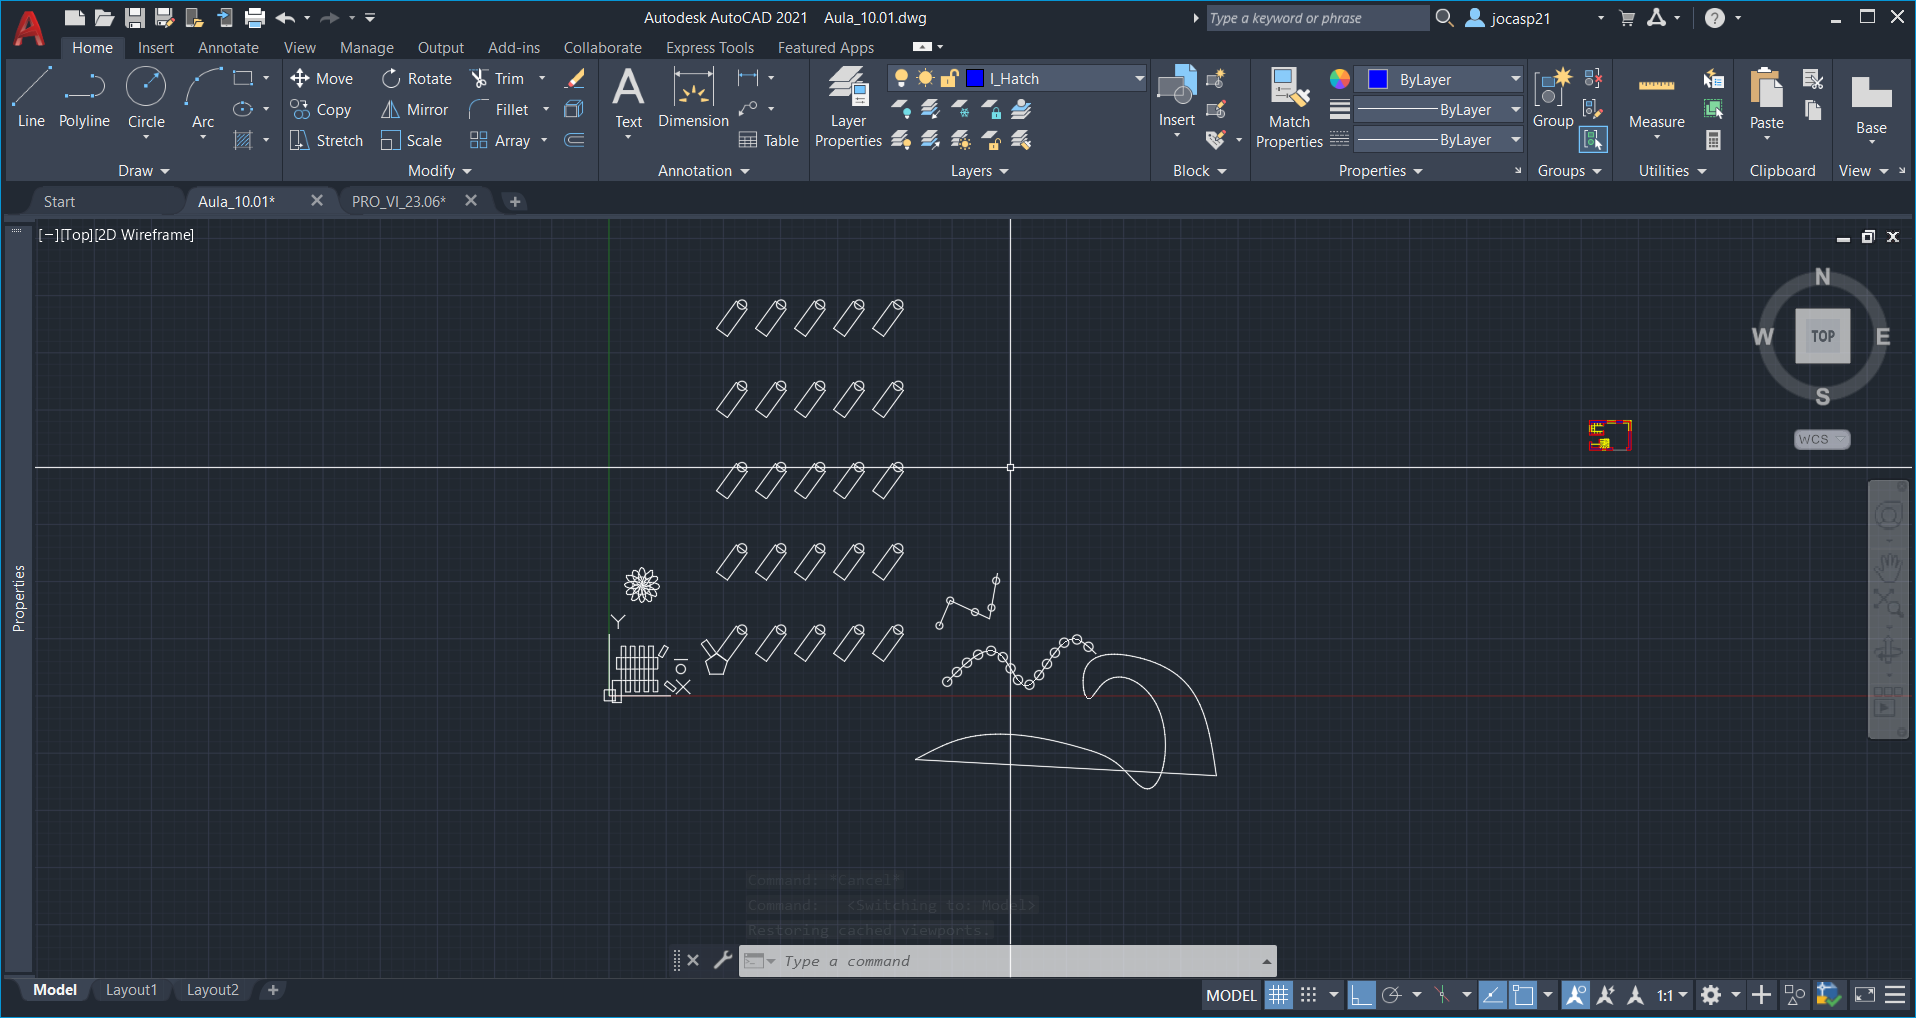Open the ByLayer lineweight dropdown
This screenshot has width=1916, height=1018.
pos(1515,110)
